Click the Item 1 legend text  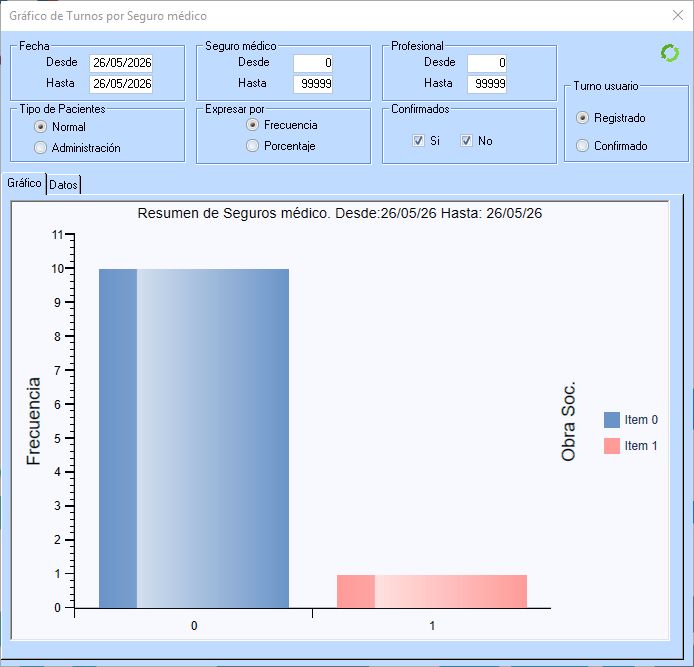click(641, 446)
